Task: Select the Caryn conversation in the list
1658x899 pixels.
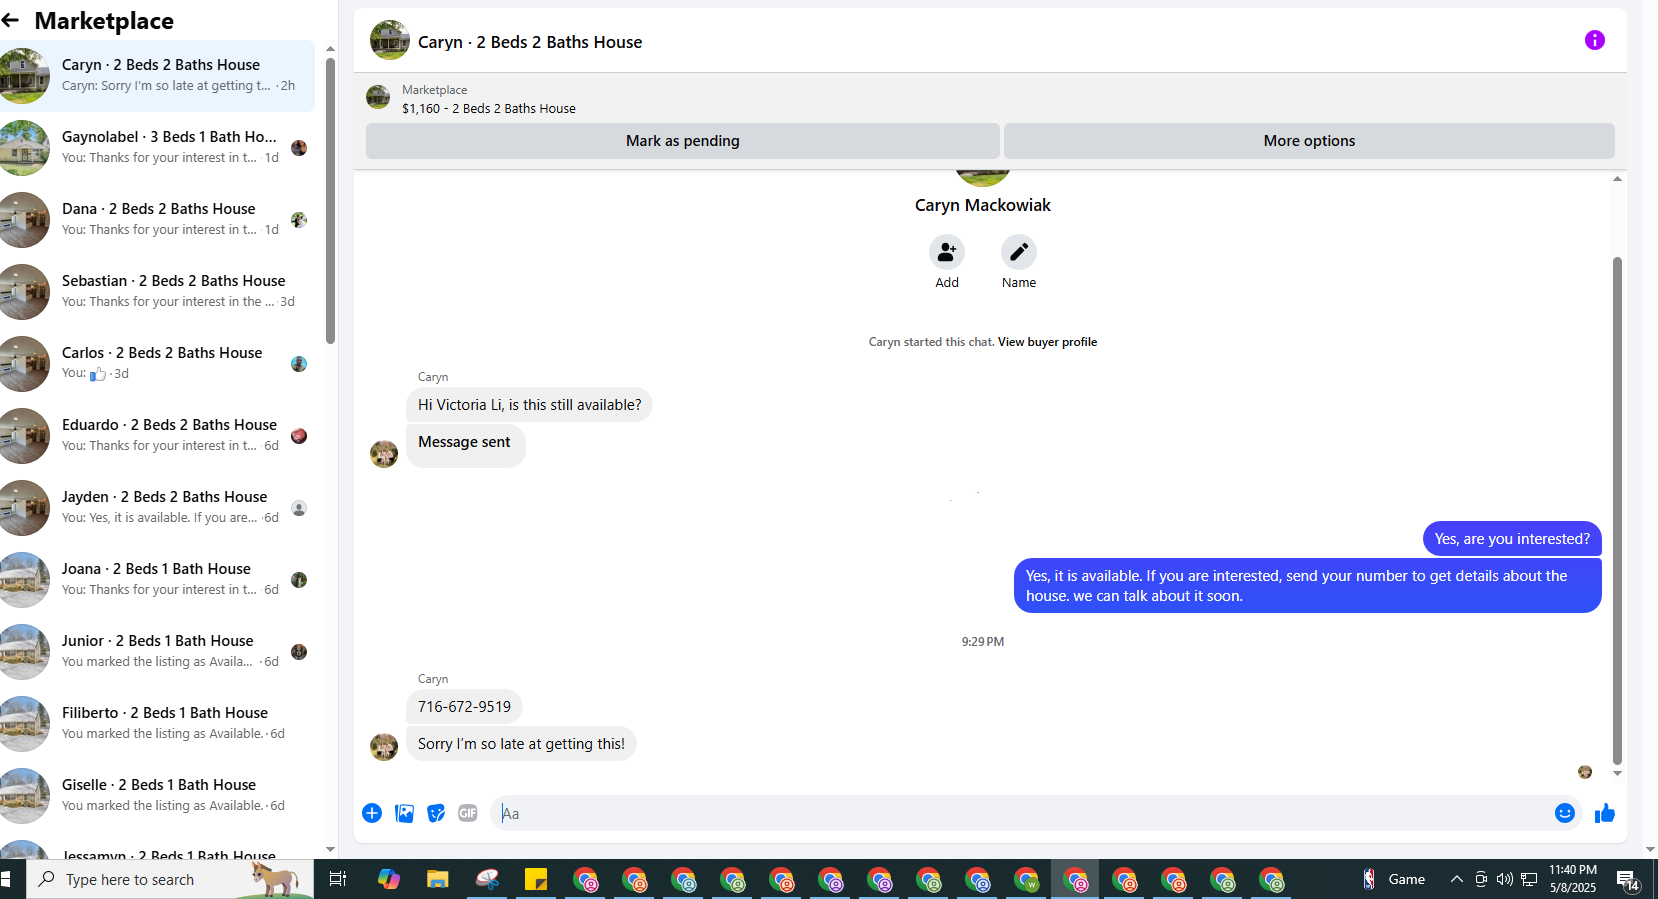Action: (157, 75)
